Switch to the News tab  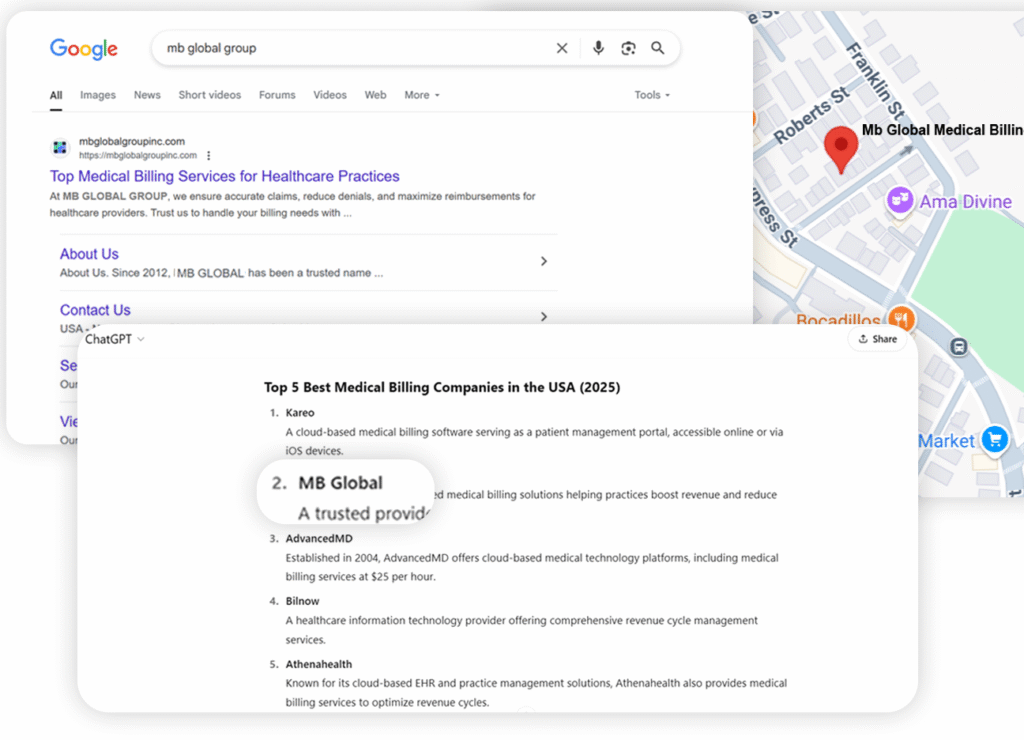(x=147, y=95)
